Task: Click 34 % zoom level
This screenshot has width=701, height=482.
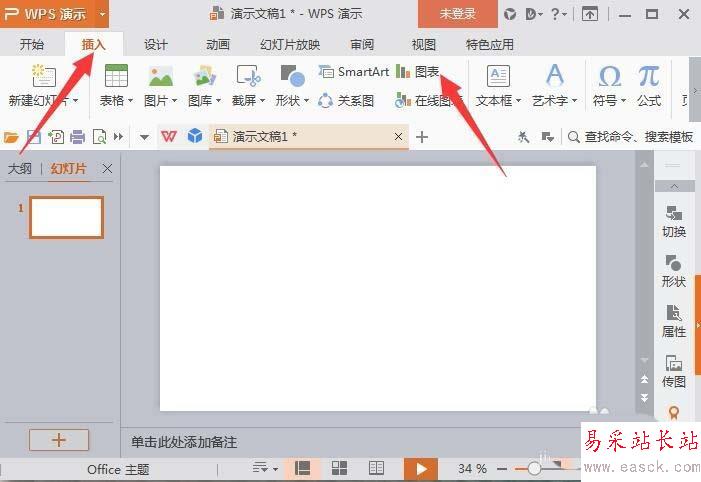Action: (x=472, y=469)
